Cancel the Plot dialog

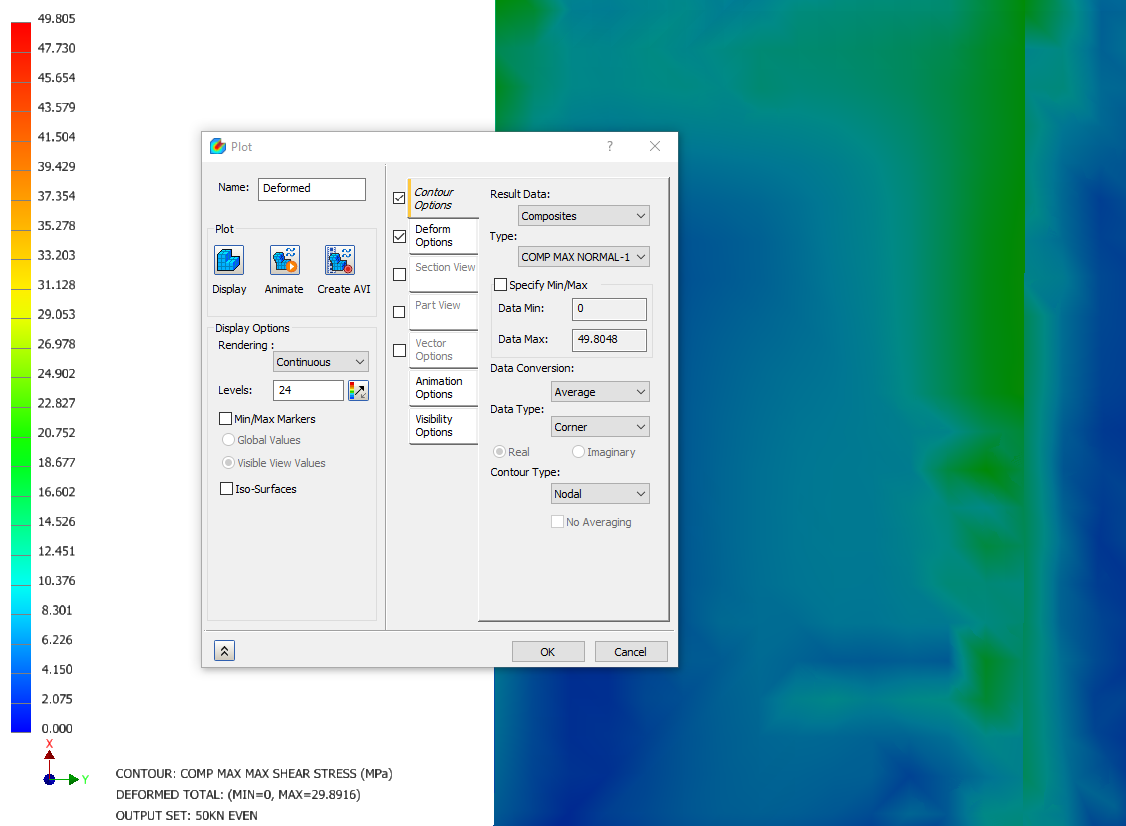(631, 651)
